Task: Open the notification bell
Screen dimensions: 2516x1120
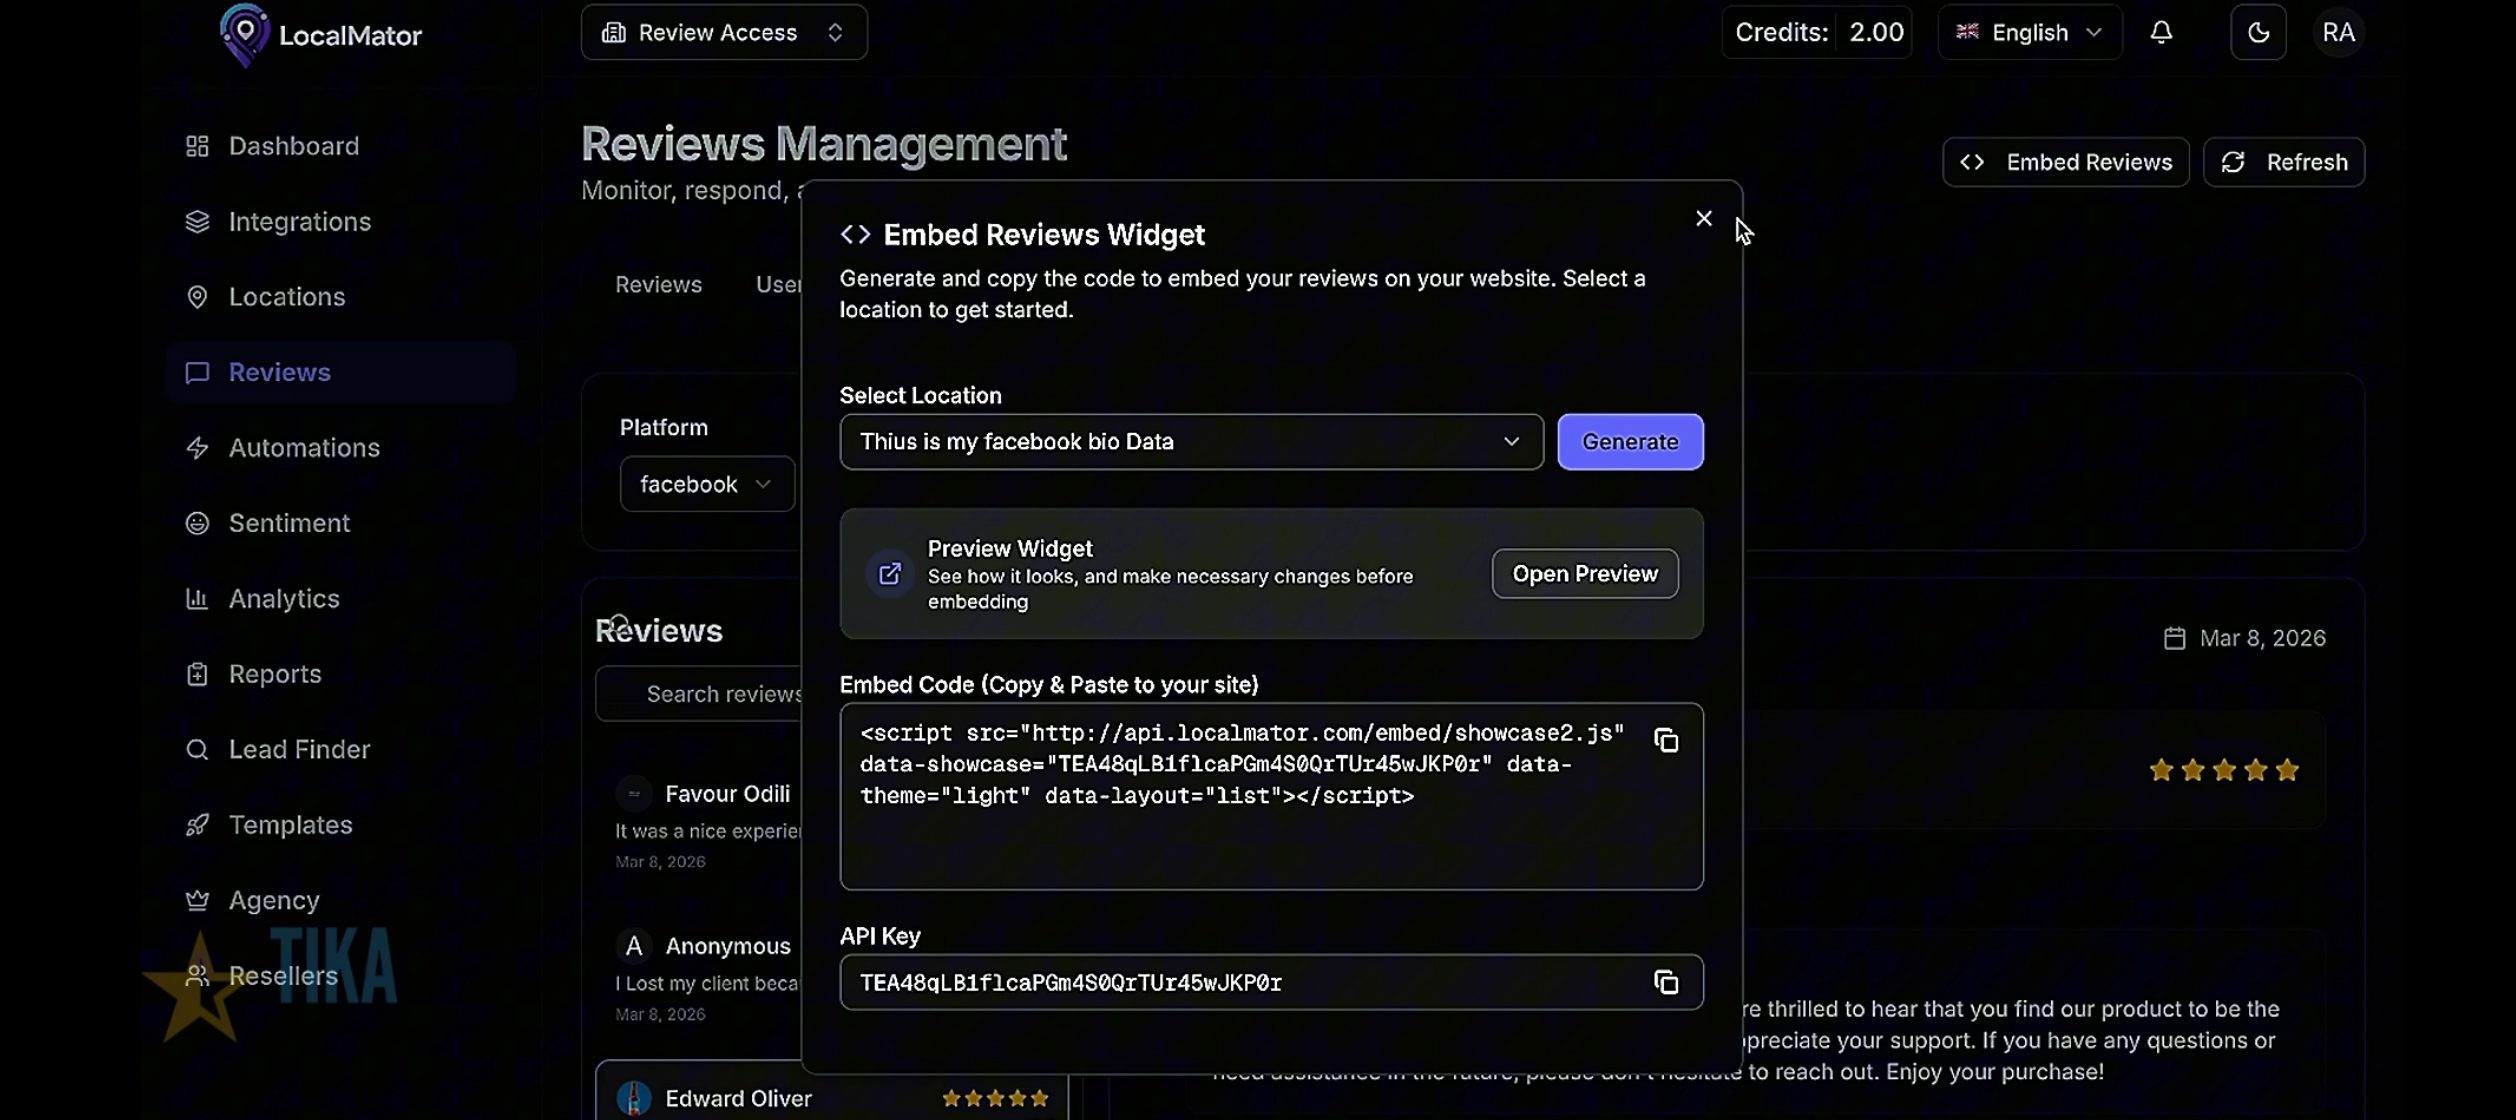Action: 2160,32
